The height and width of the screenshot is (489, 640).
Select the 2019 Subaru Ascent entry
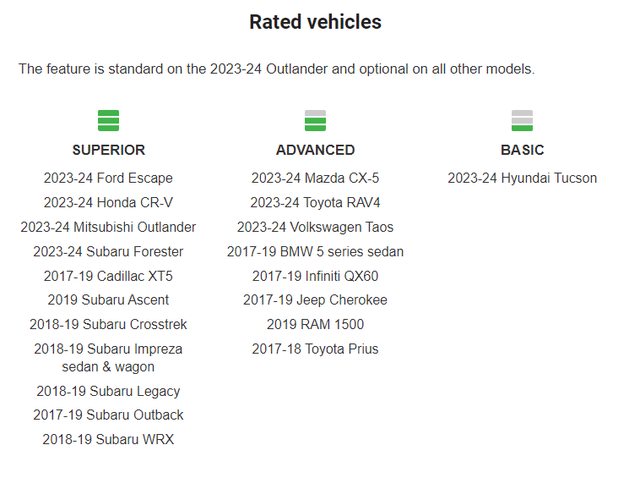pos(108,300)
